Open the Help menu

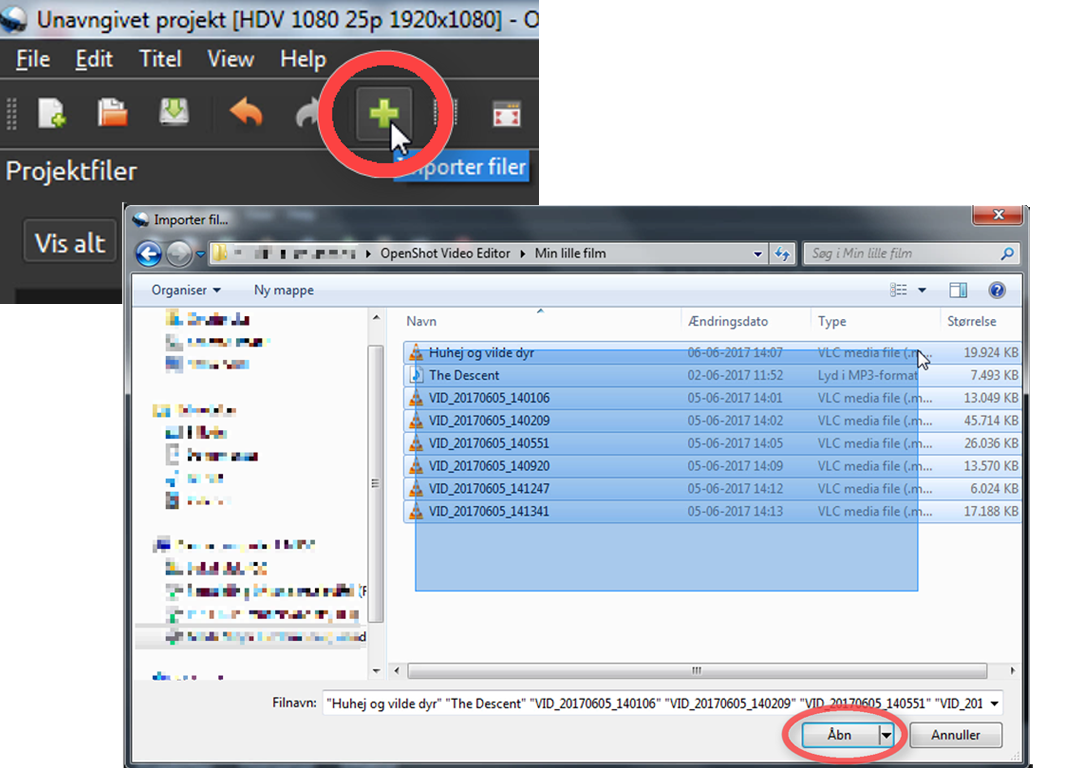(302, 59)
